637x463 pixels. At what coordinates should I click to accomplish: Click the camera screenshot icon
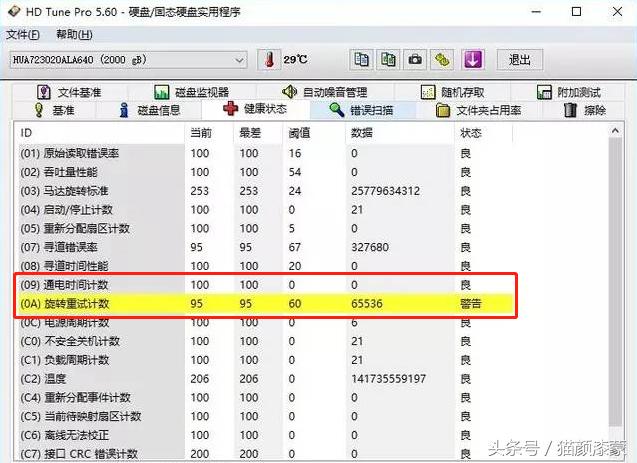tap(415, 60)
